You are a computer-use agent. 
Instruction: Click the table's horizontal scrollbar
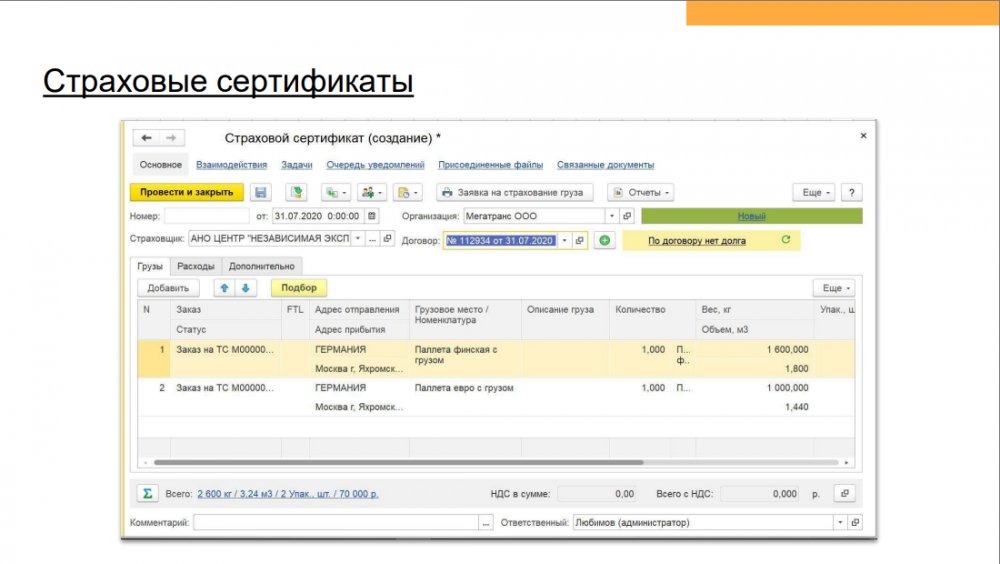(400, 463)
